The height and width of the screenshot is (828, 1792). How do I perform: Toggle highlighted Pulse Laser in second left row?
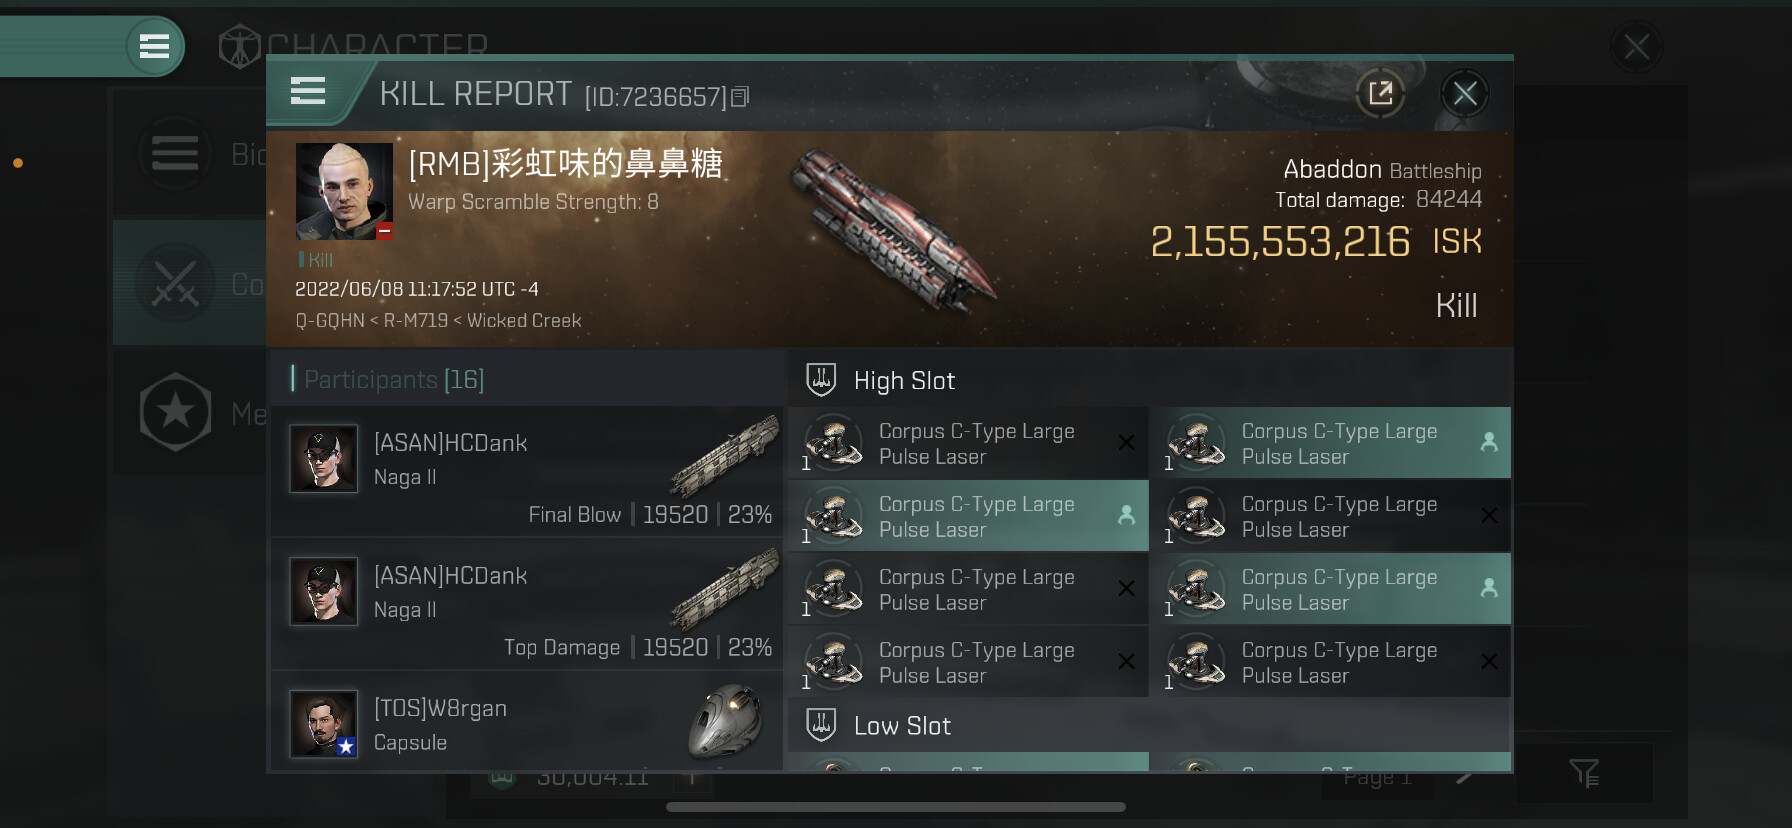[x=968, y=516]
